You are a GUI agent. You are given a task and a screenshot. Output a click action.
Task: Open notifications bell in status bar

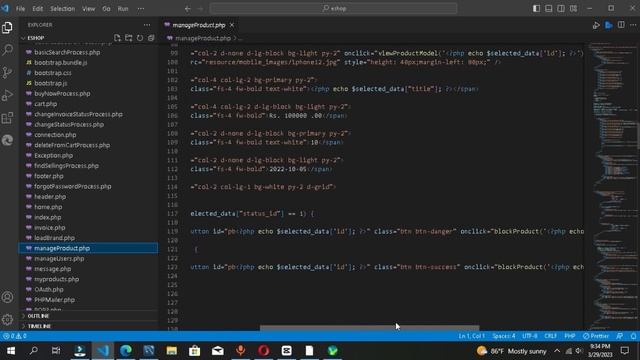[633, 336]
